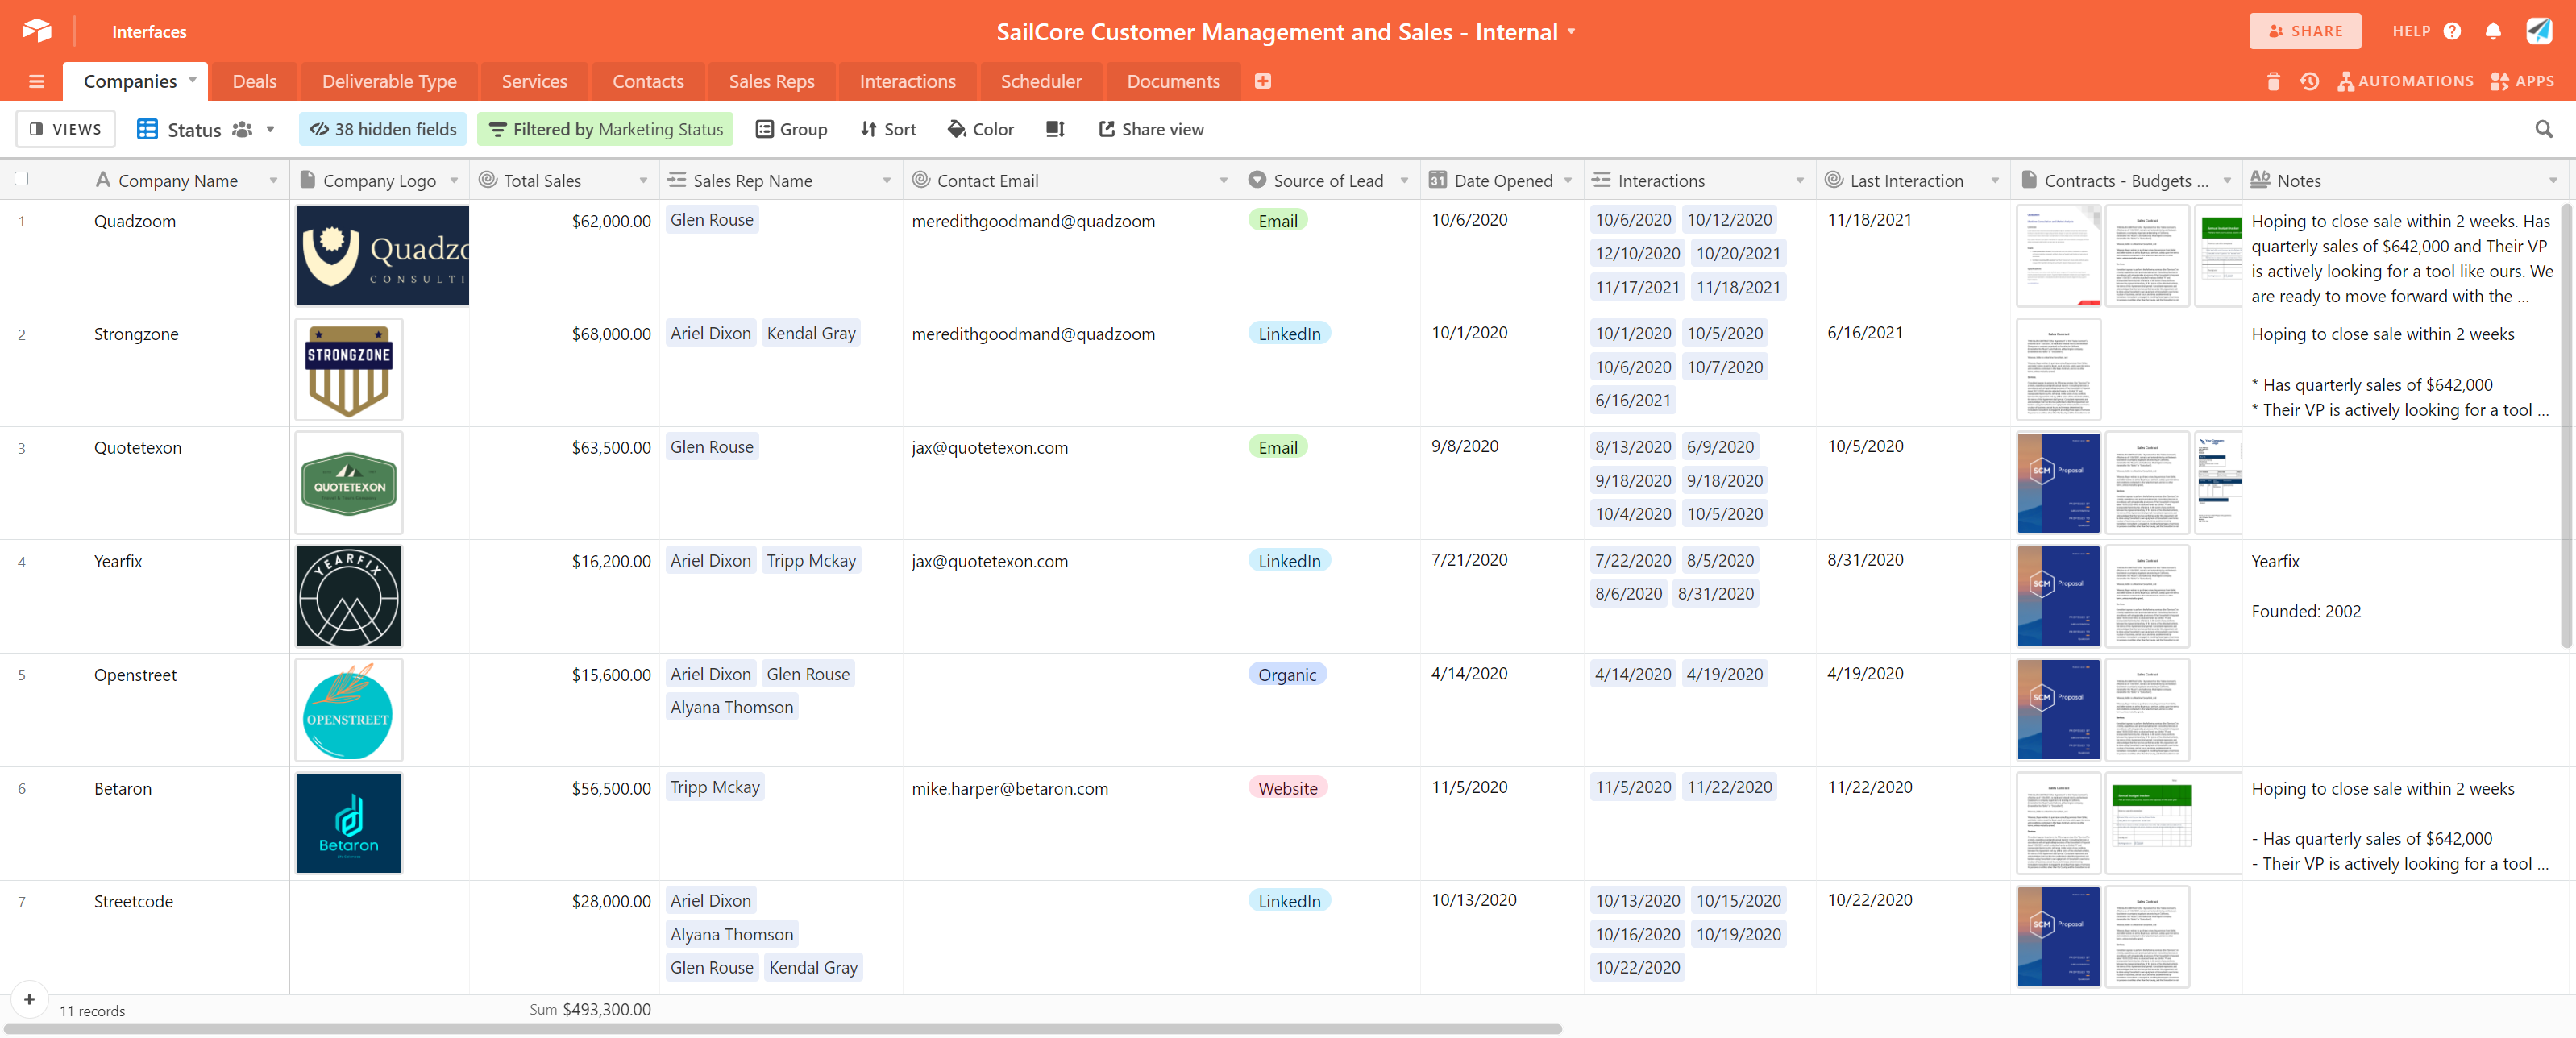The height and width of the screenshot is (1038, 2576).
Task: Open the Status view dropdown arrow
Action: click(270, 129)
